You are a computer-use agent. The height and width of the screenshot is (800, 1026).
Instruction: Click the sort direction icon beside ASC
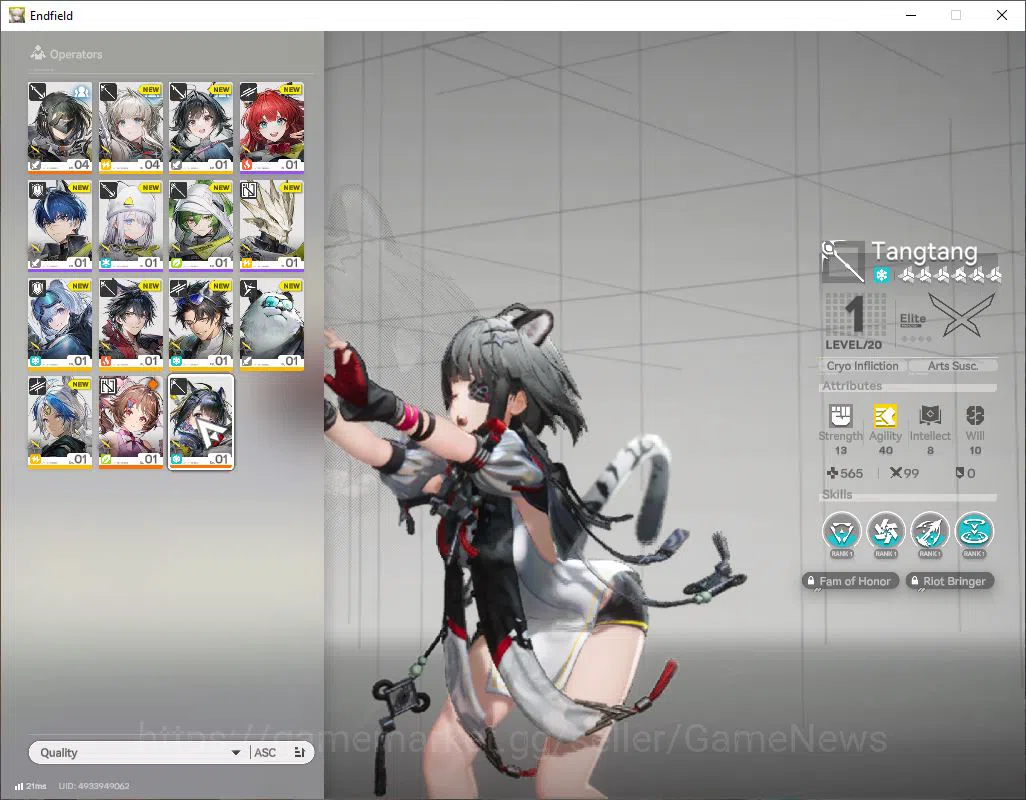coord(300,752)
